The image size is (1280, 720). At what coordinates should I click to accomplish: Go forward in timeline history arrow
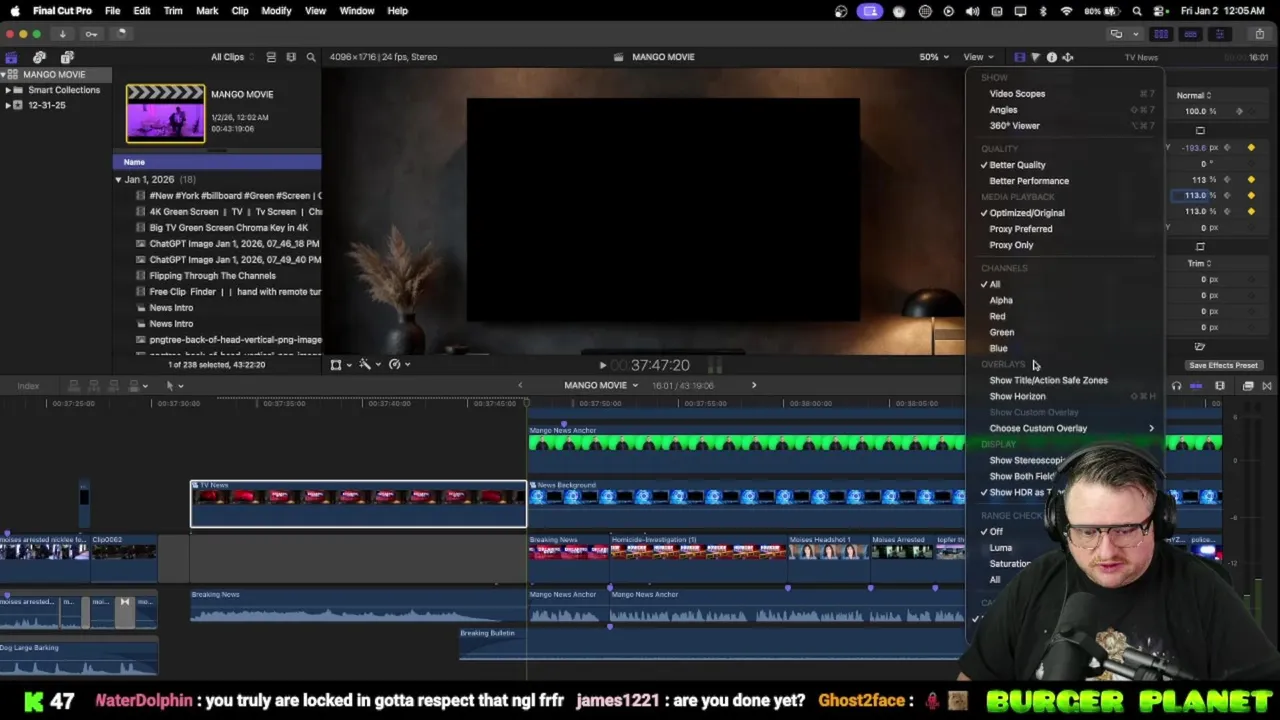pyautogui.click(x=754, y=386)
